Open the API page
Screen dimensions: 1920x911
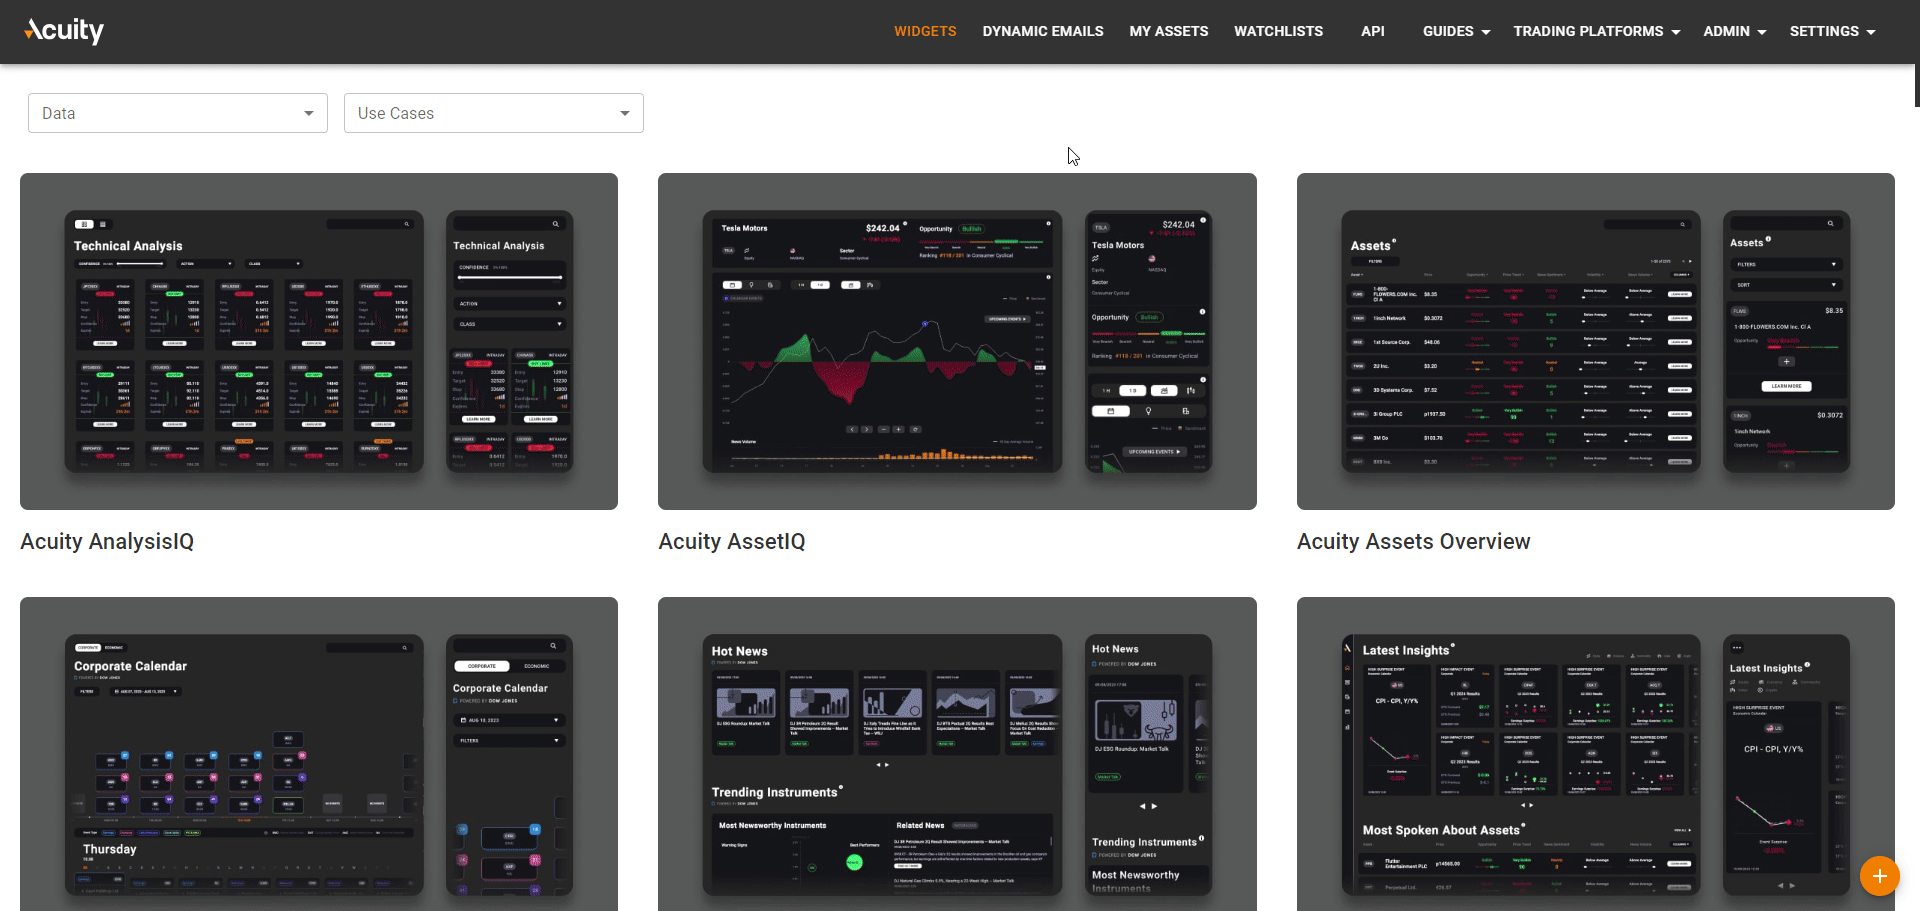1372,31
